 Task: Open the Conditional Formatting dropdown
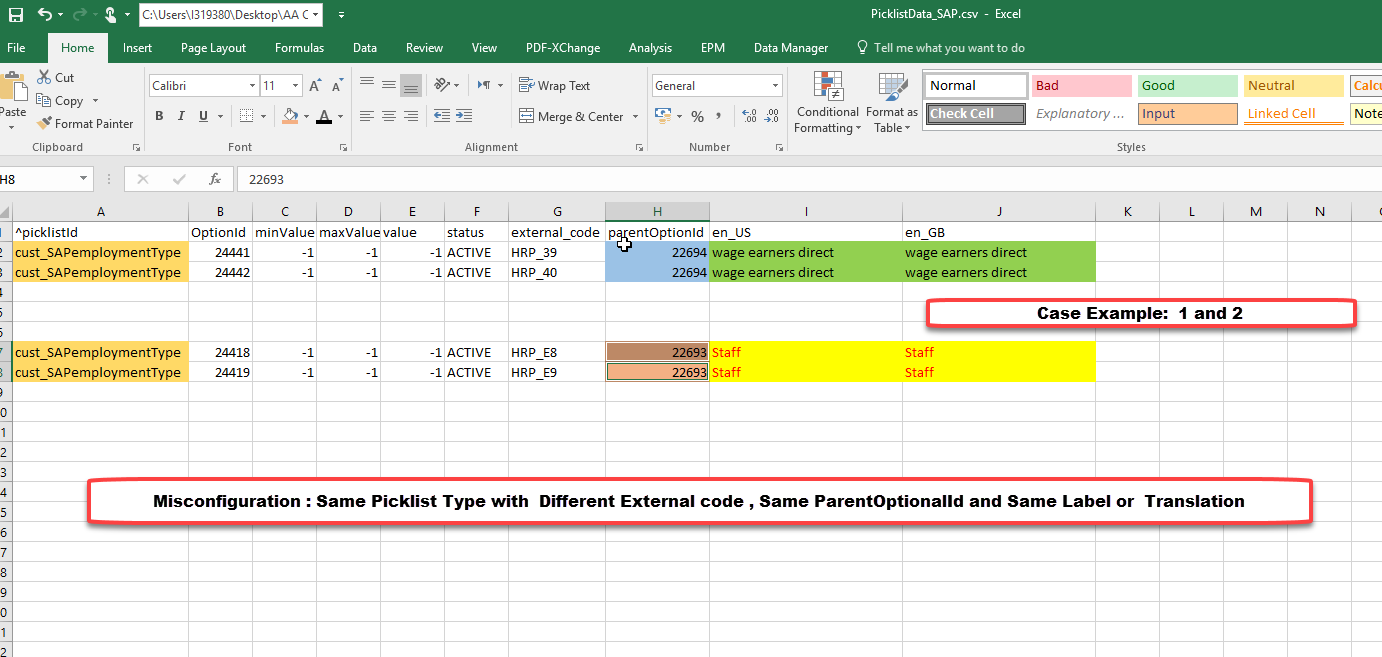point(827,103)
